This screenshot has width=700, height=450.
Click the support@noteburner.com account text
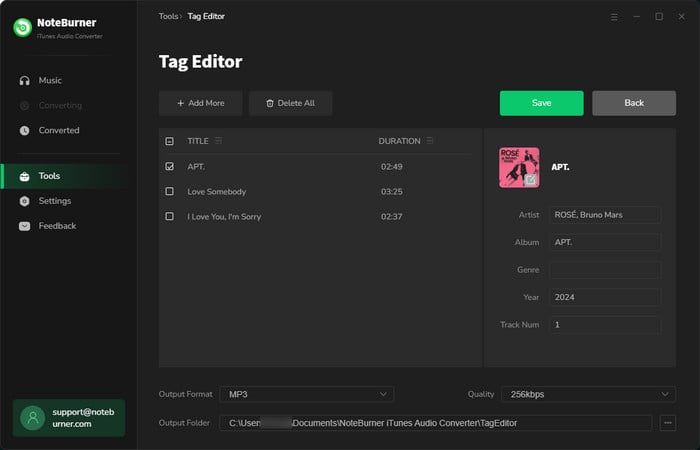click(83, 418)
